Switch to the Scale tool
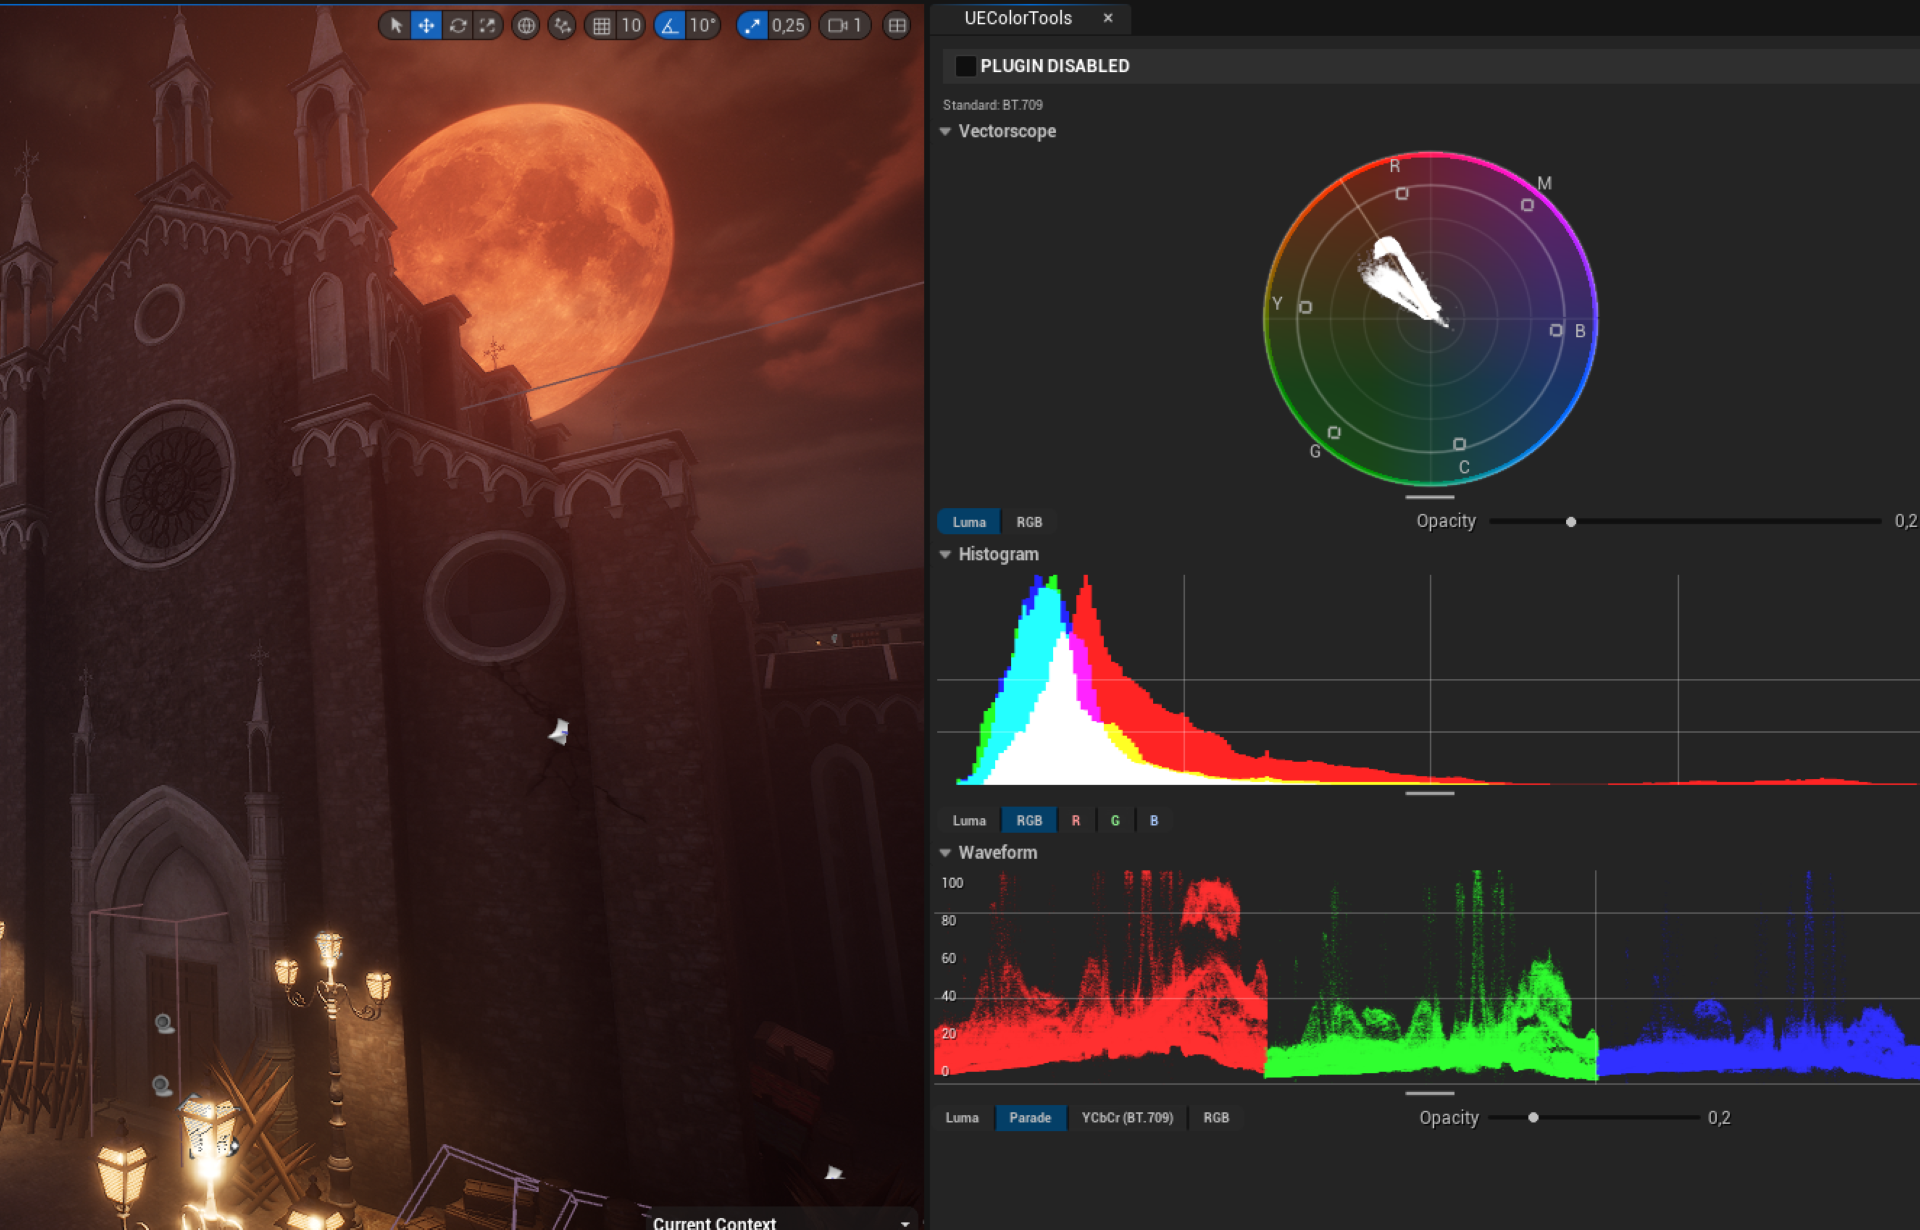1920x1230 pixels. pyautogui.click(x=487, y=26)
